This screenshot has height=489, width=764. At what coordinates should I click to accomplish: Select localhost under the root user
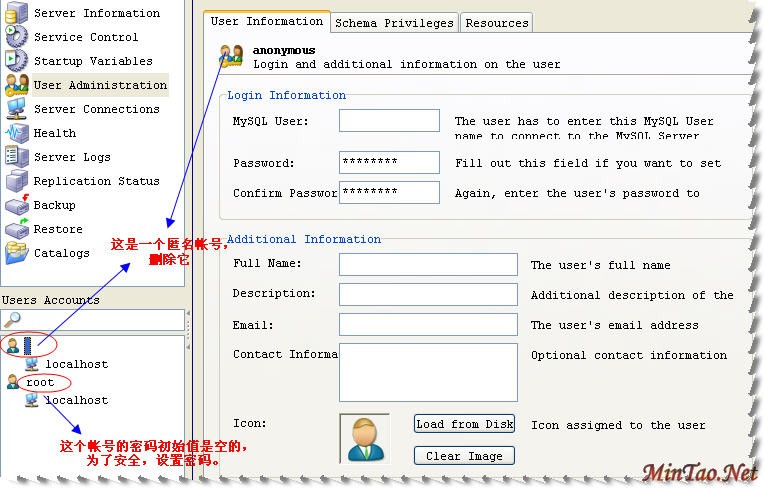(76, 400)
